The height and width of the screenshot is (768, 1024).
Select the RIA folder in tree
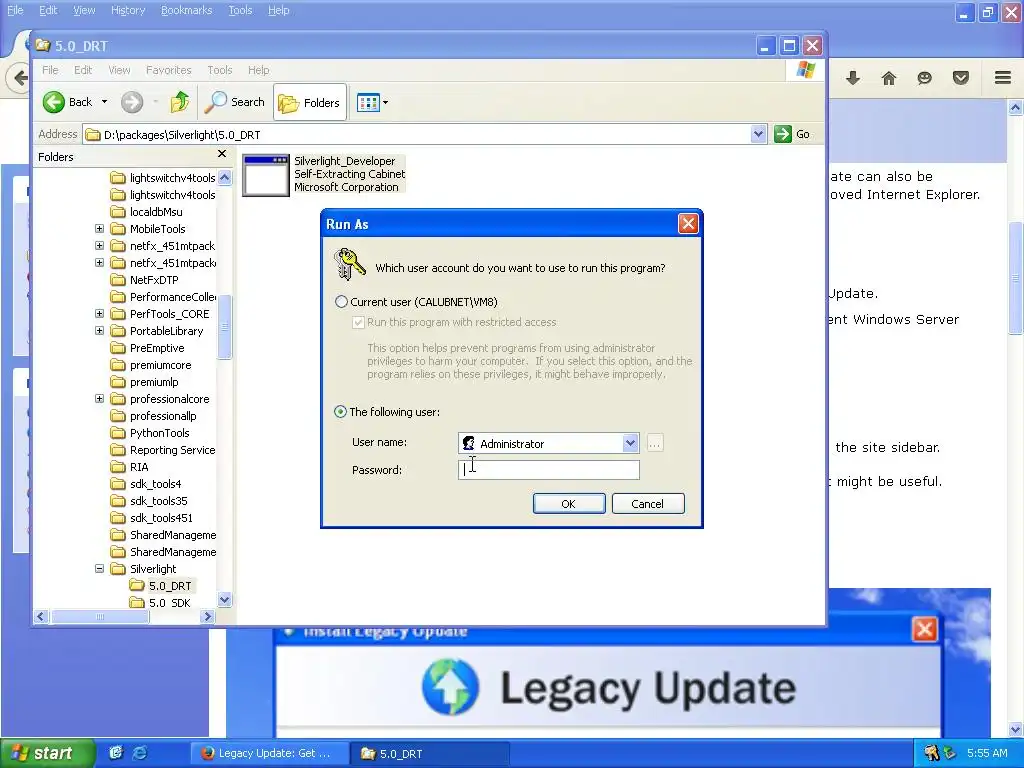tap(138, 467)
